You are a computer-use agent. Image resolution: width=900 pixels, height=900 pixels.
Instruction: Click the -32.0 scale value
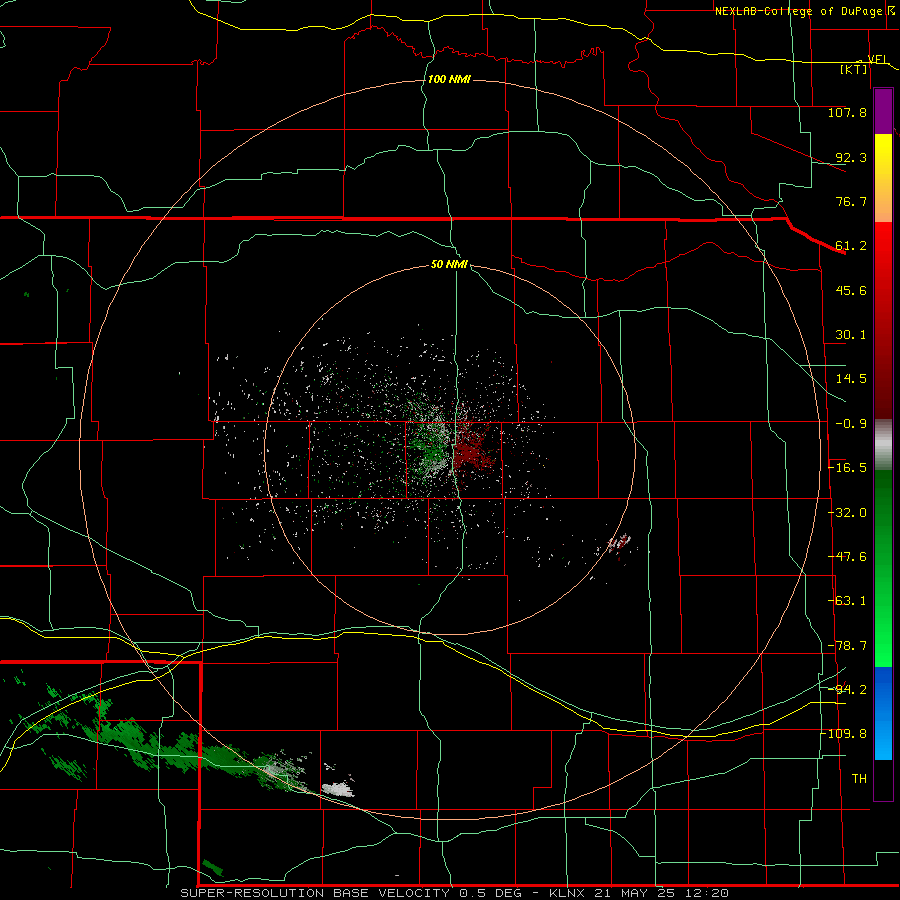pyautogui.click(x=847, y=513)
